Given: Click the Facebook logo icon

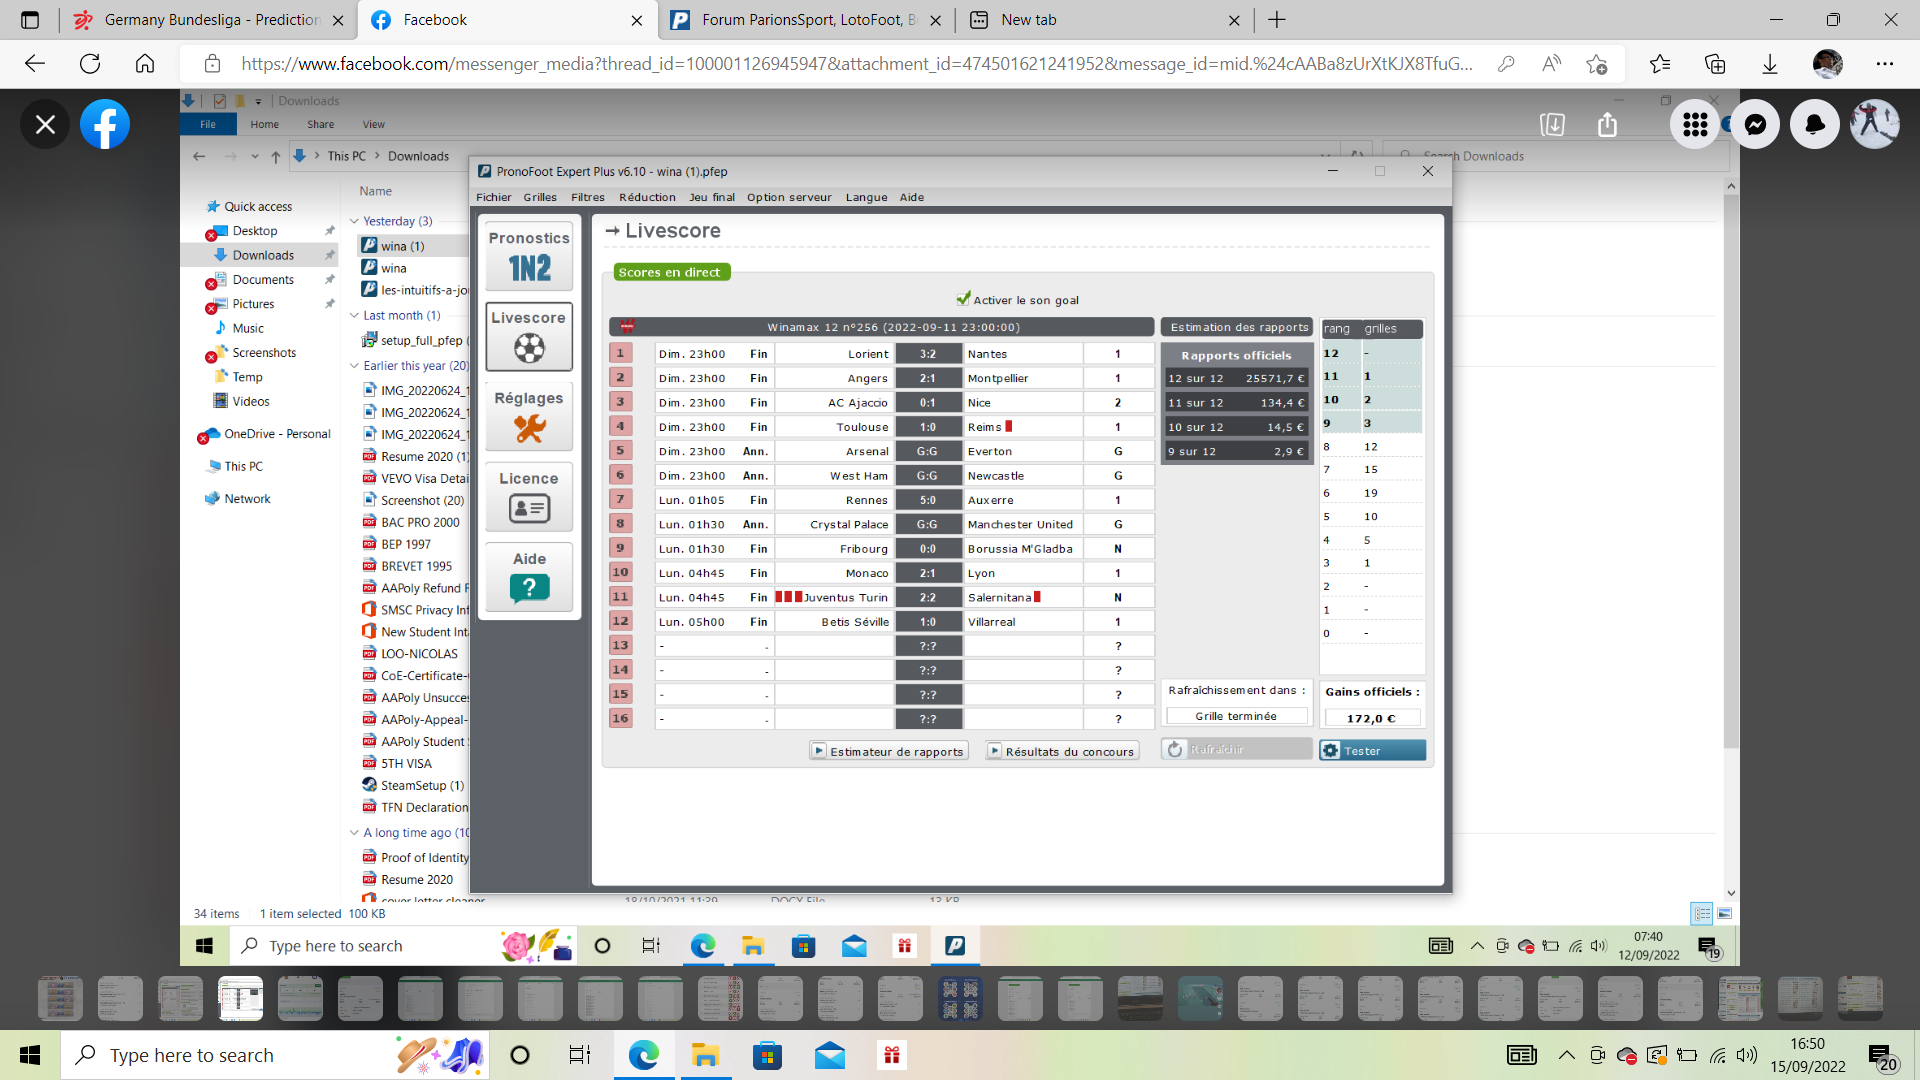Looking at the screenshot, I should click(x=105, y=124).
